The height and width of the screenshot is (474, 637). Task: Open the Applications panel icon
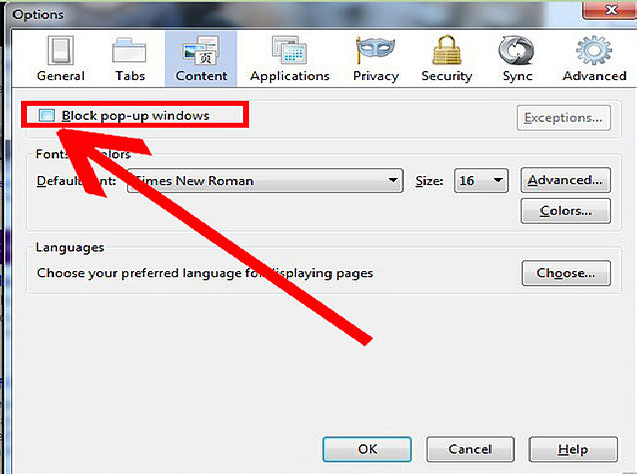(x=289, y=50)
